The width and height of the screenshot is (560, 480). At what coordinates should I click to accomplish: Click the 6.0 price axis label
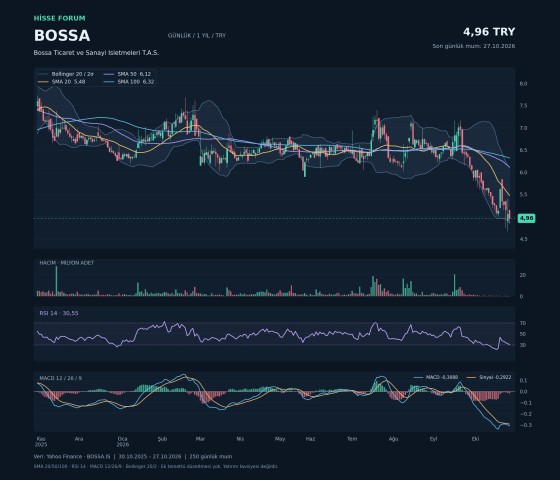tap(523, 172)
